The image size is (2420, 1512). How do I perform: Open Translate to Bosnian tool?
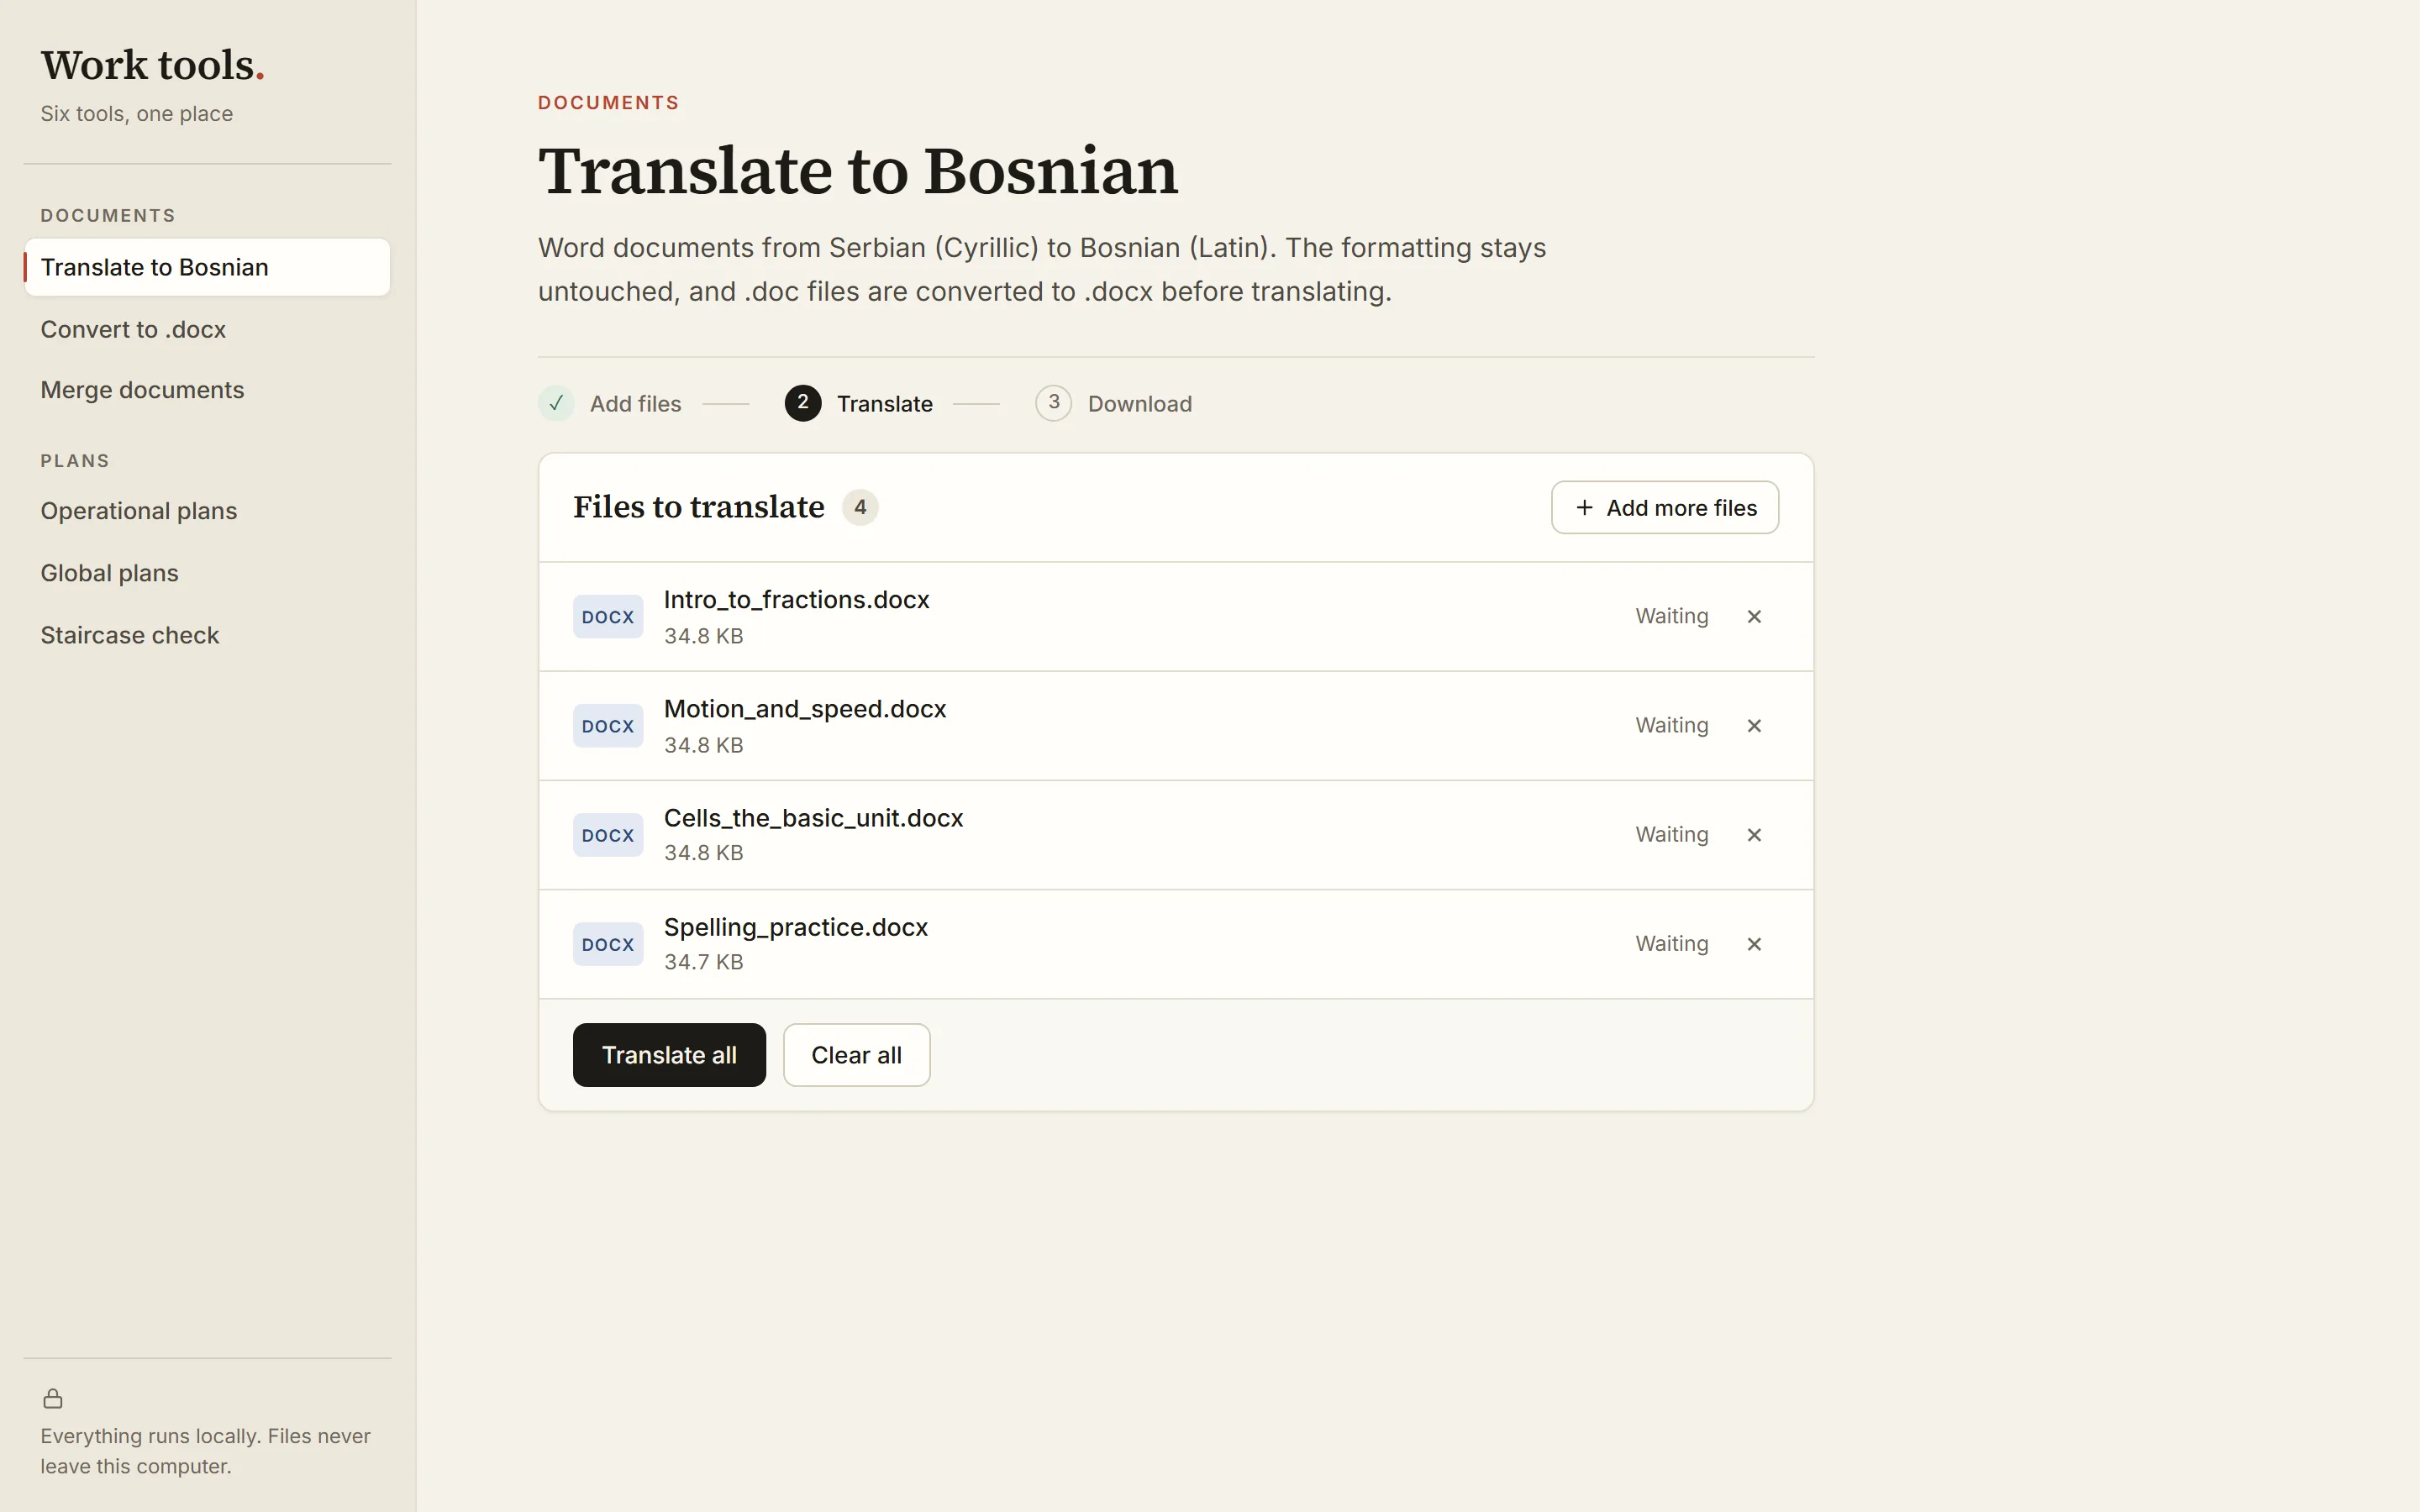pyautogui.click(x=207, y=267)
